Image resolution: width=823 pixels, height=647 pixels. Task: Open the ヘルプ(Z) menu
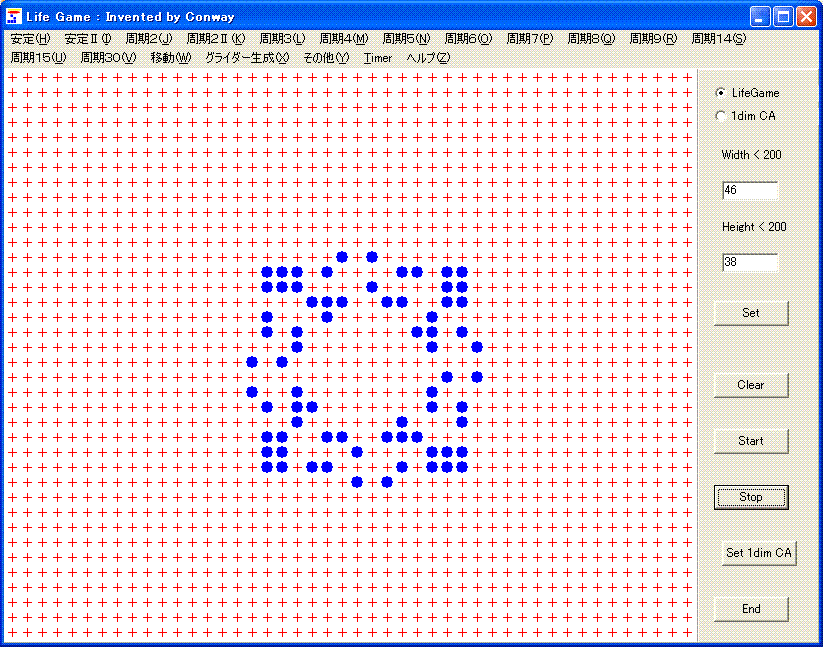click(x=428, y=58)
